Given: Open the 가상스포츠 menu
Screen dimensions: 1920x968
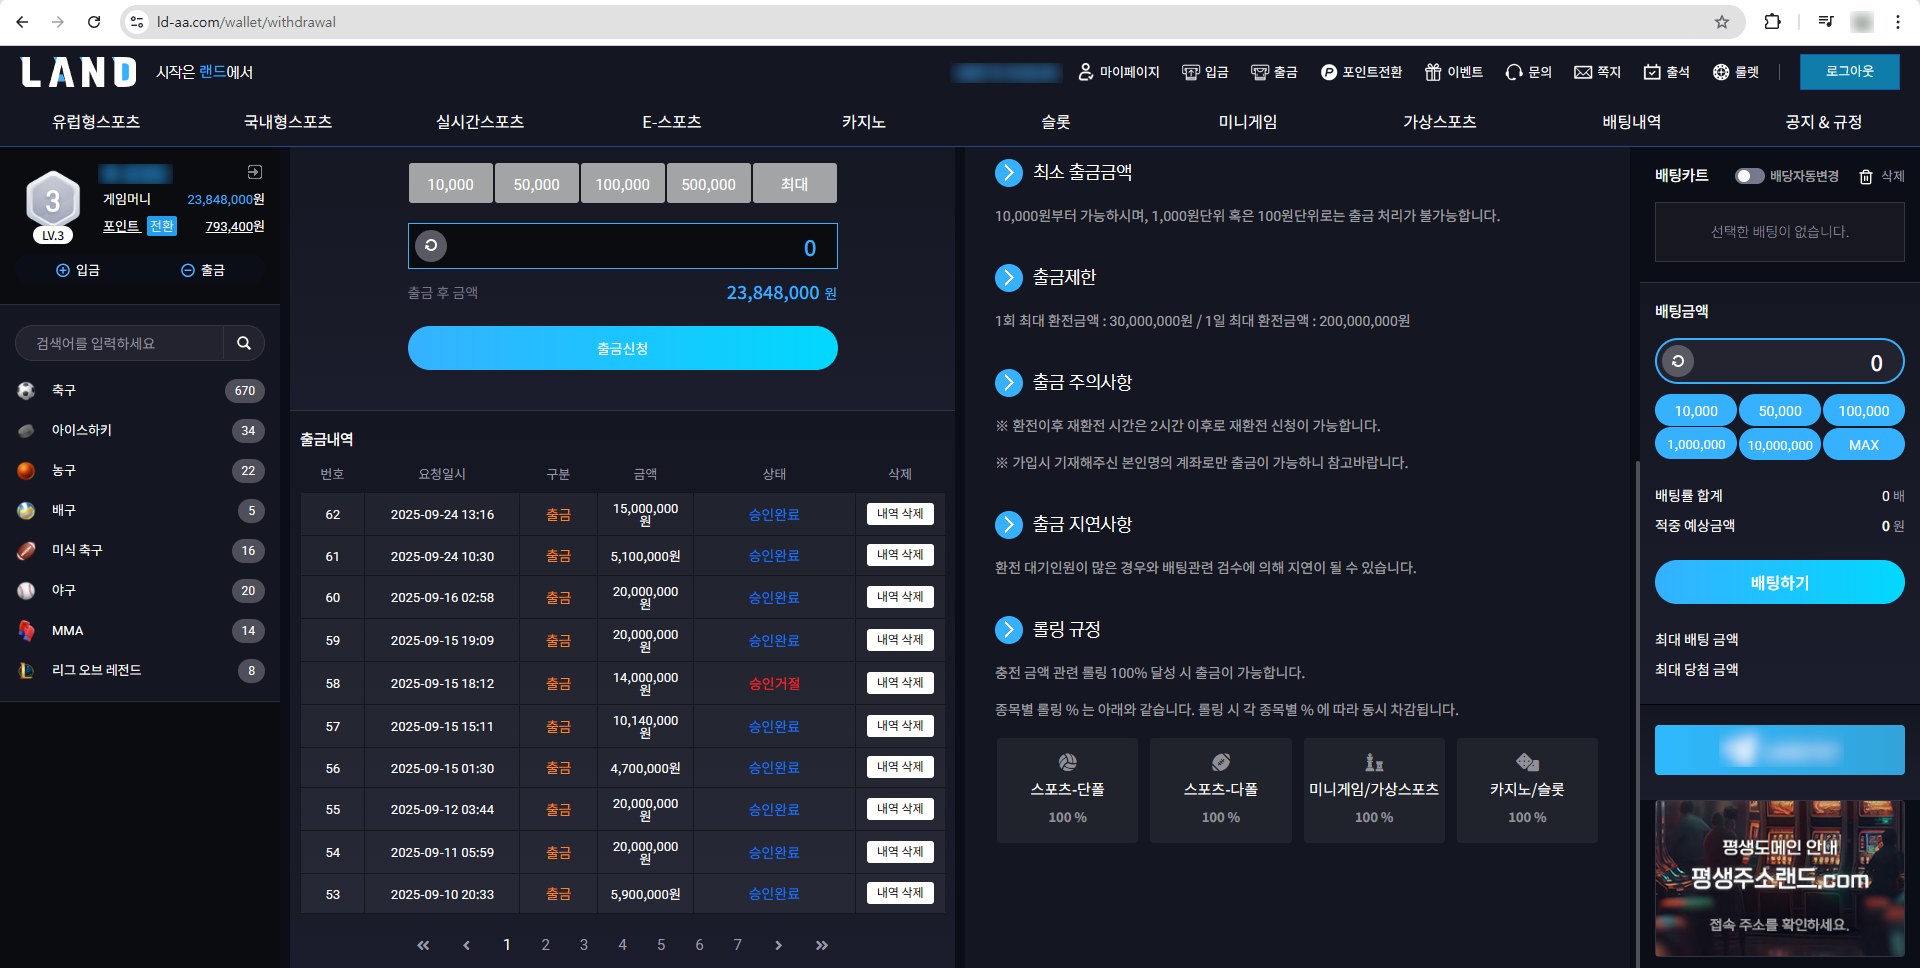Looking at the screenshot, I should (x=1440, y=122).
